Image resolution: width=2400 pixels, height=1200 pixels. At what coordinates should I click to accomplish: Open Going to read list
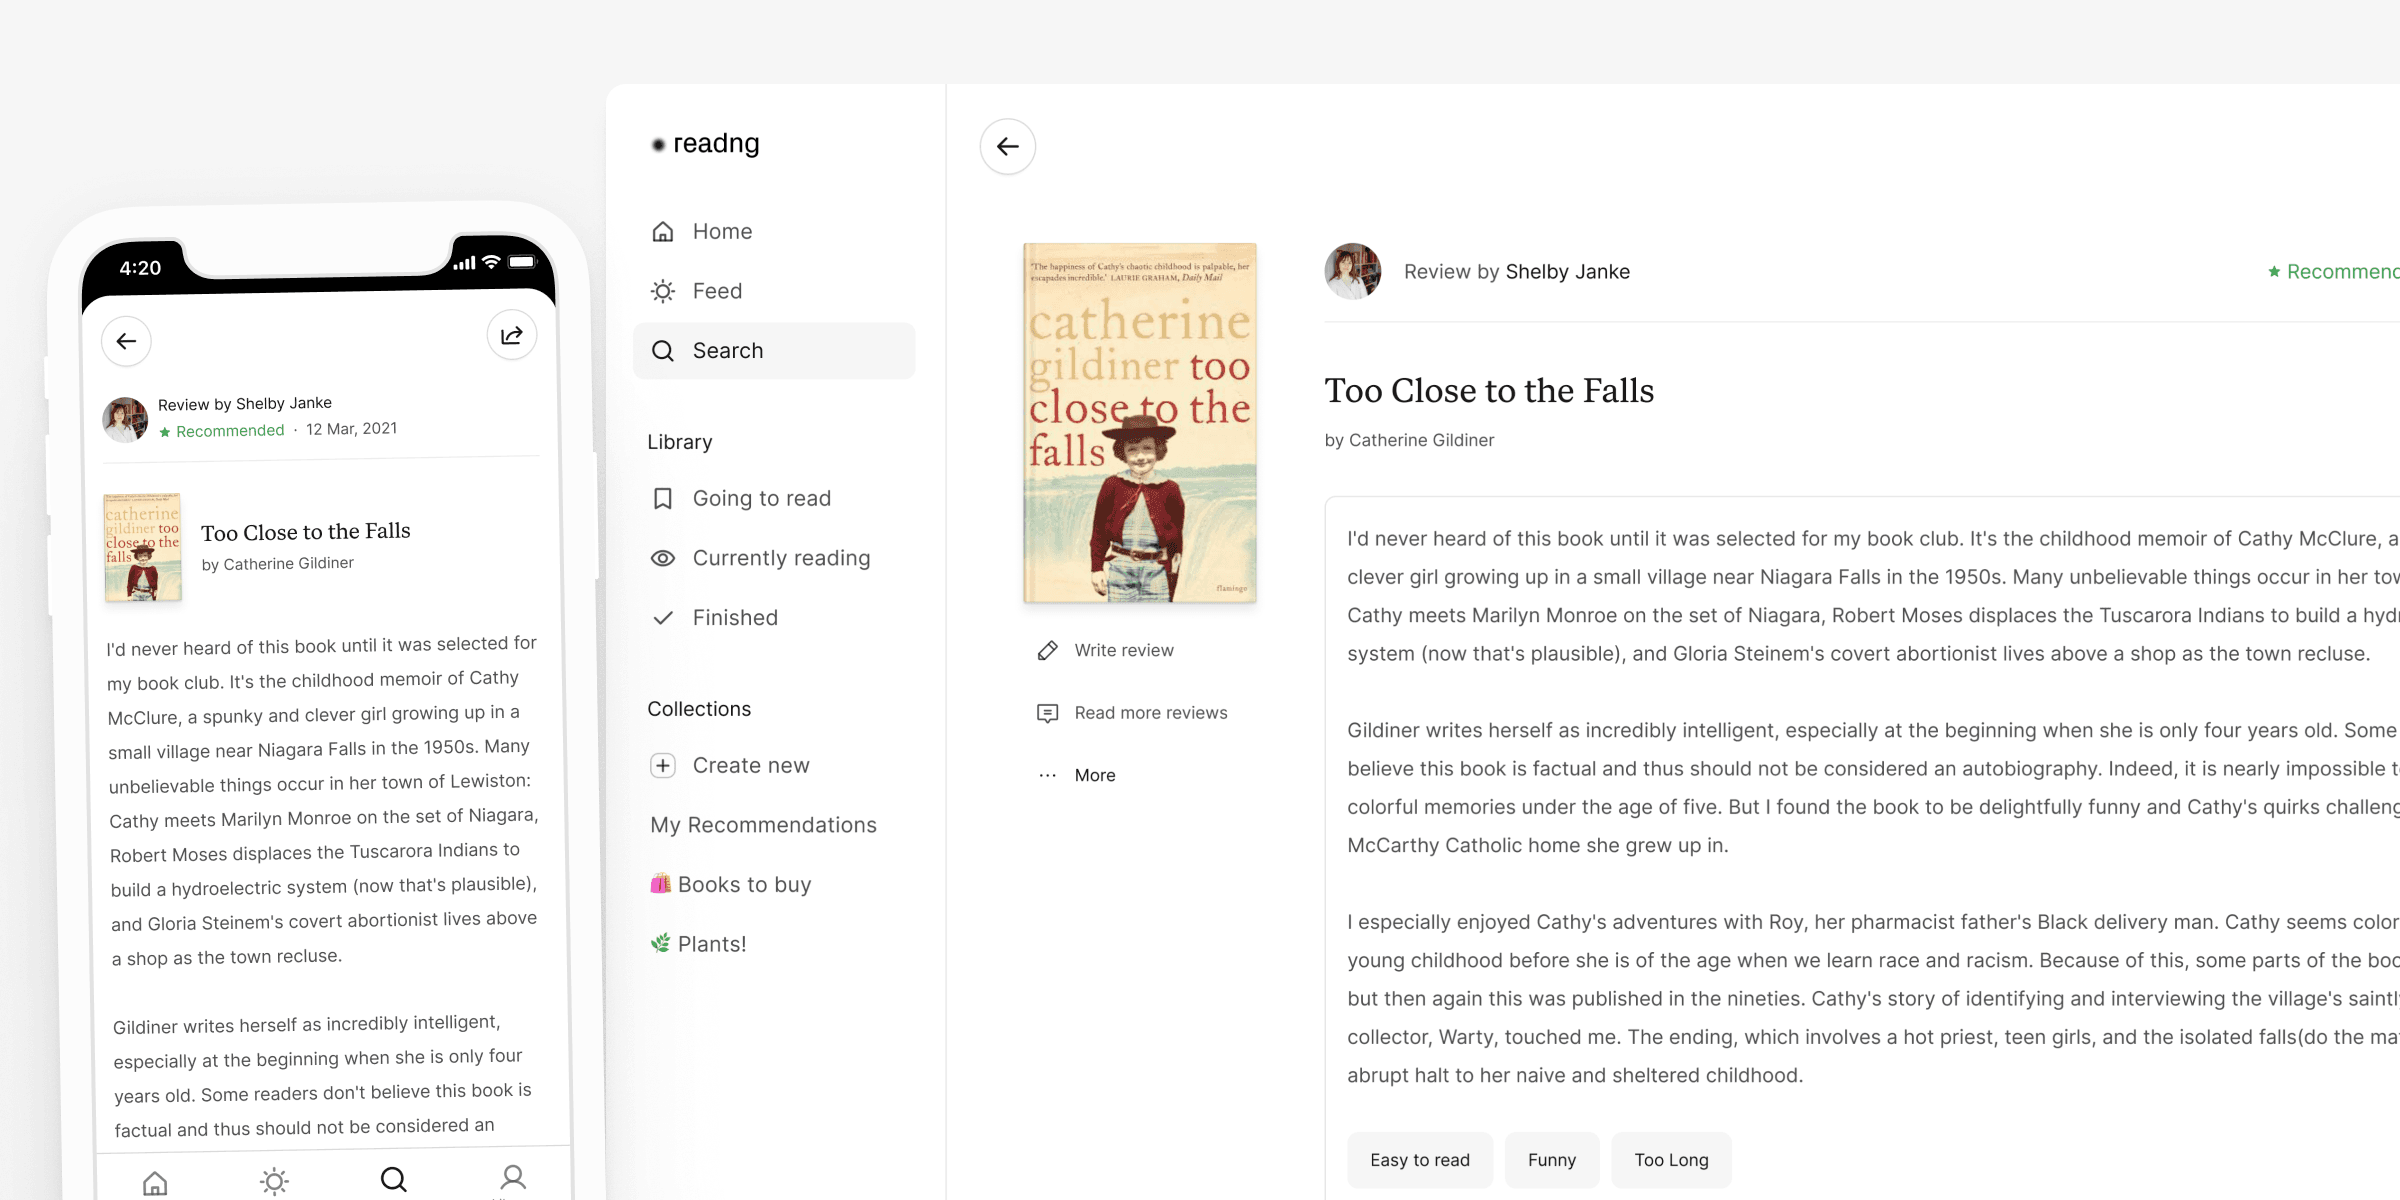click(x=761, y=498)
